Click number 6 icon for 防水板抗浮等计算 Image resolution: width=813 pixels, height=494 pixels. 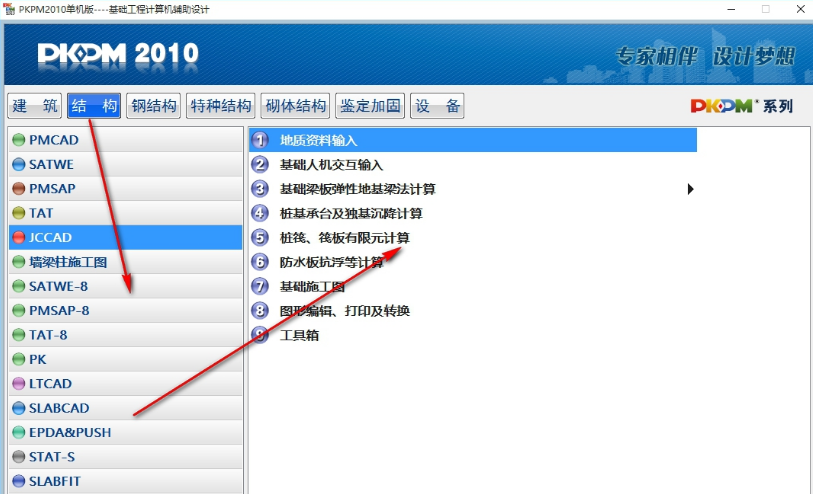click(x=260, y=262)
